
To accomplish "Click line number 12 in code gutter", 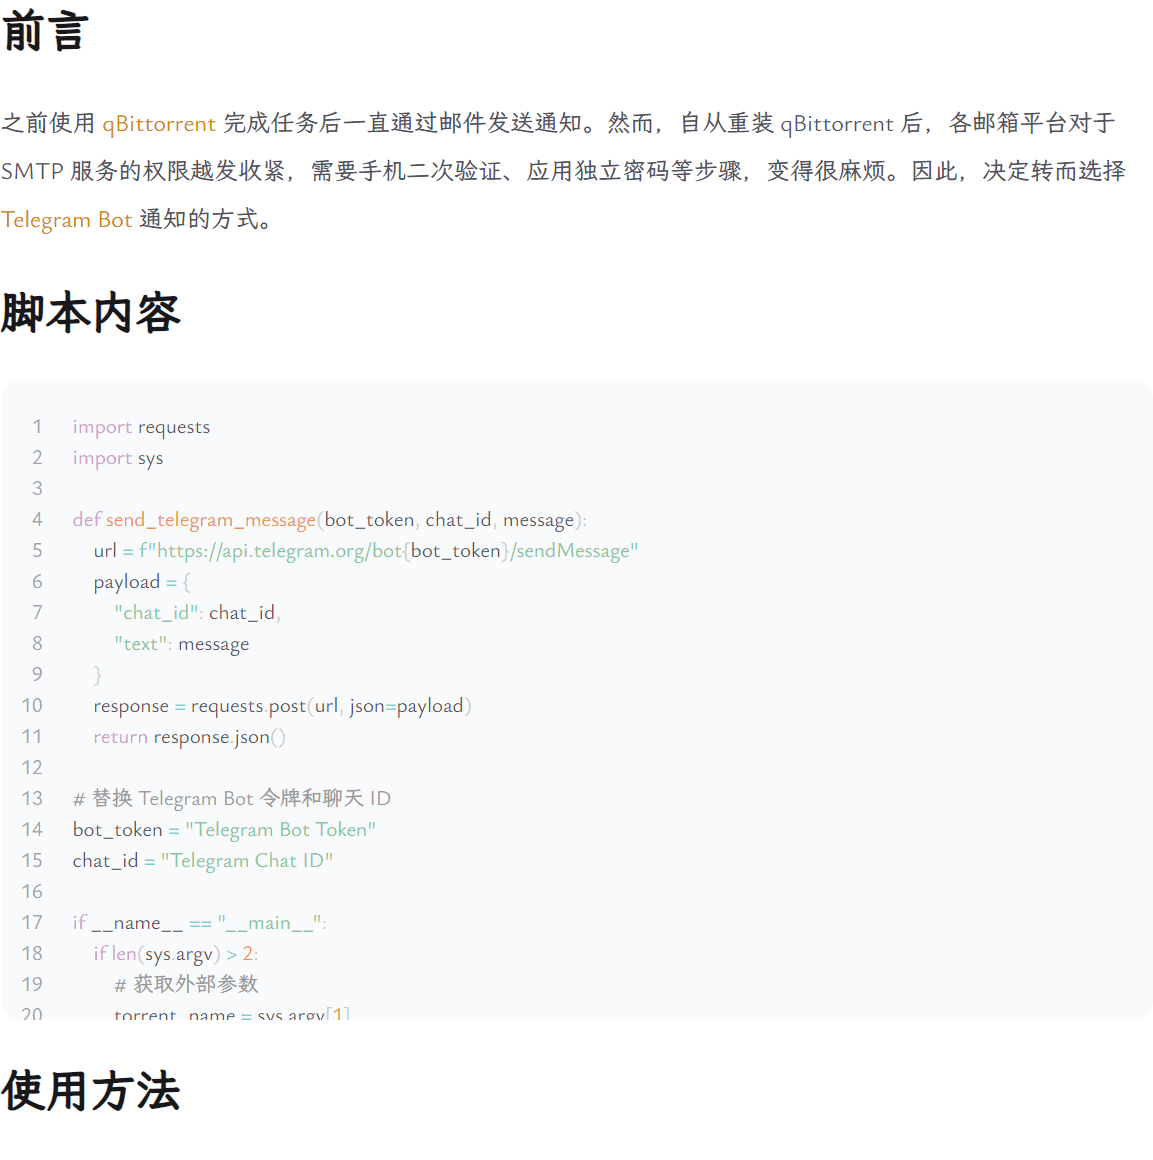I will point(32,767).
